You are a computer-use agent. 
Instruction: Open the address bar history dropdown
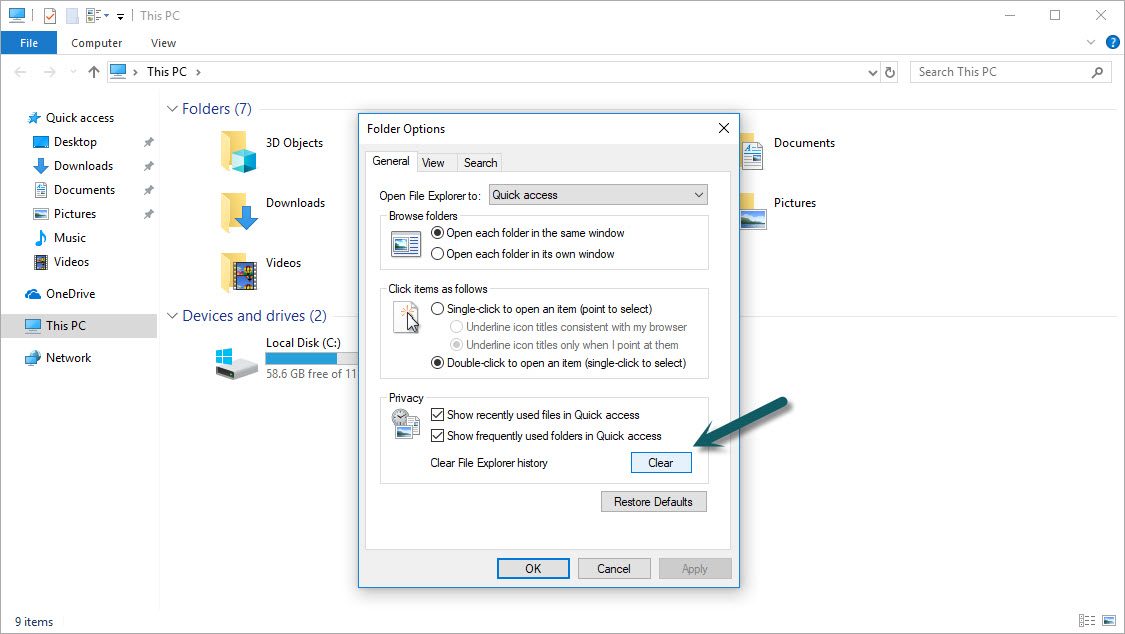tap(872, 72)
